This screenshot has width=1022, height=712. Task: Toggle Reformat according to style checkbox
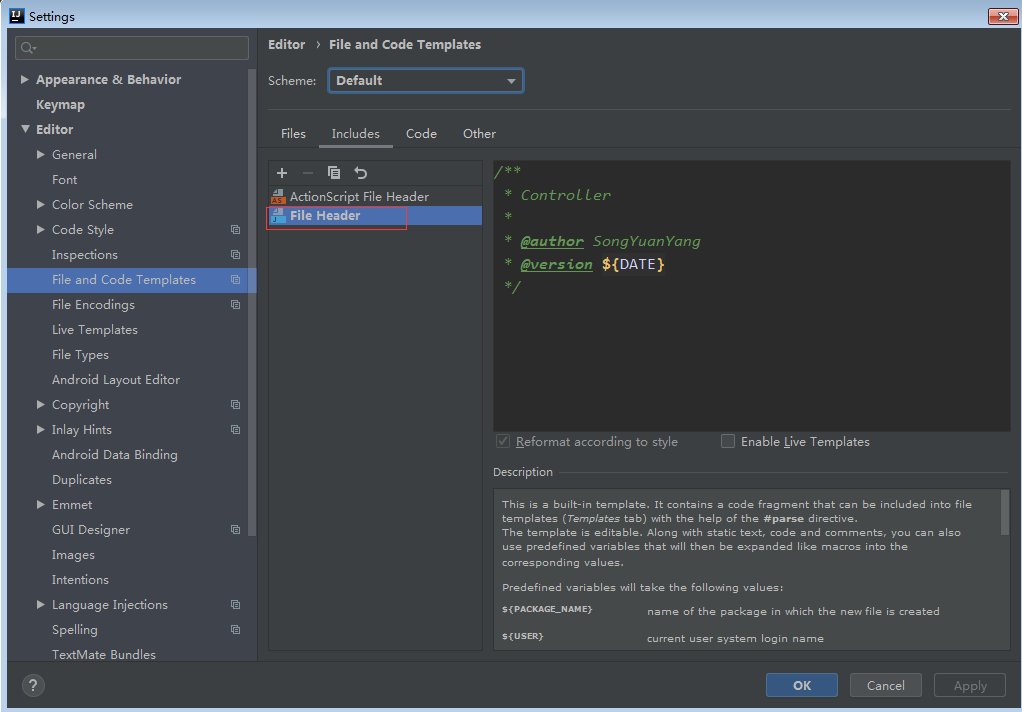[x=503, y=441]
